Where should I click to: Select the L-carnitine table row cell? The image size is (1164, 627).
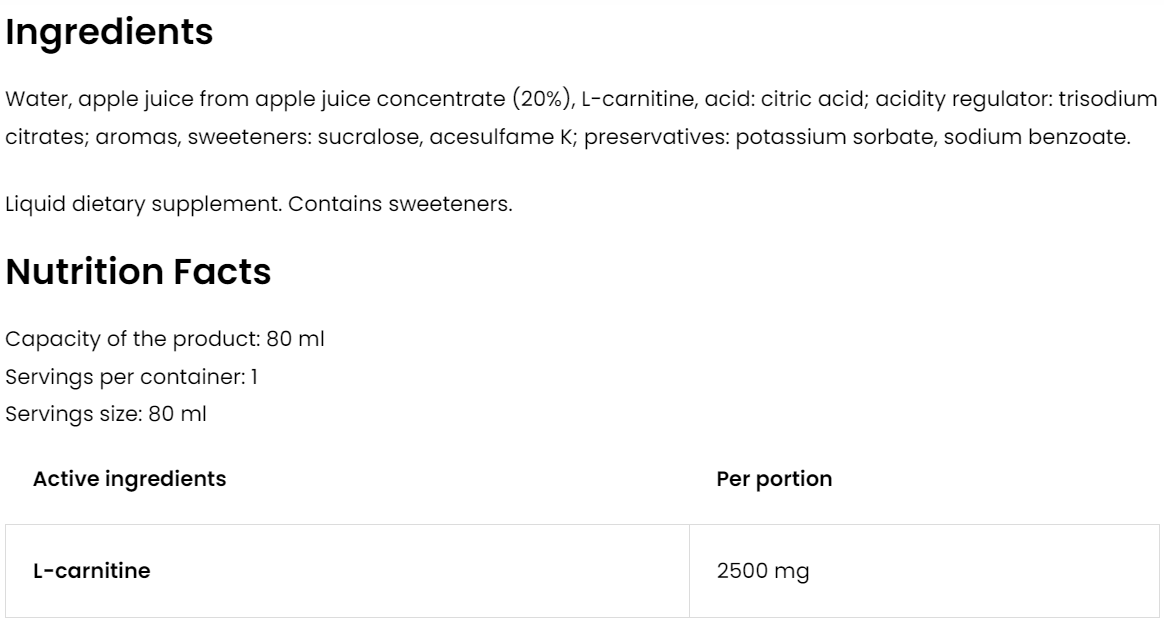(x=92, y=572)
